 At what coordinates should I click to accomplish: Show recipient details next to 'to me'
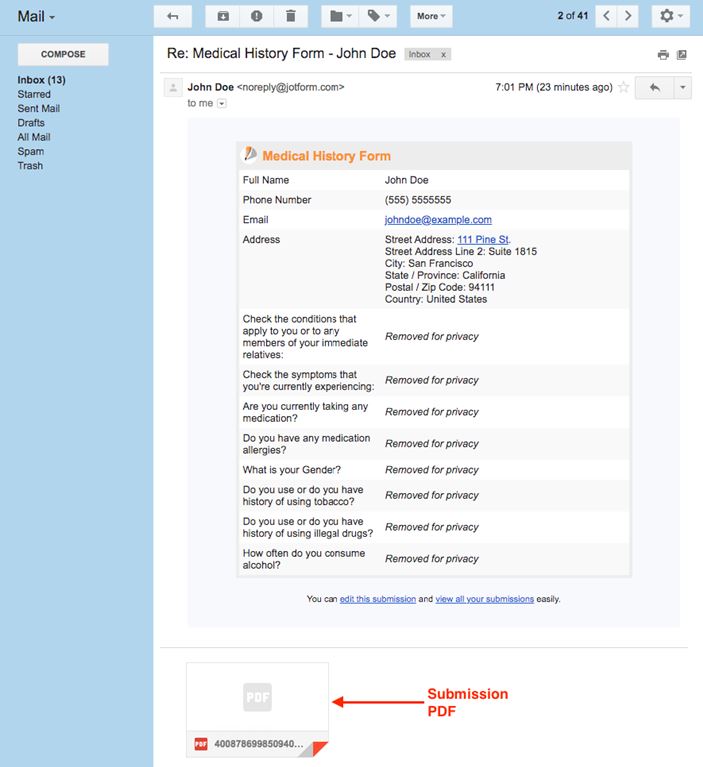click(222, 103)
